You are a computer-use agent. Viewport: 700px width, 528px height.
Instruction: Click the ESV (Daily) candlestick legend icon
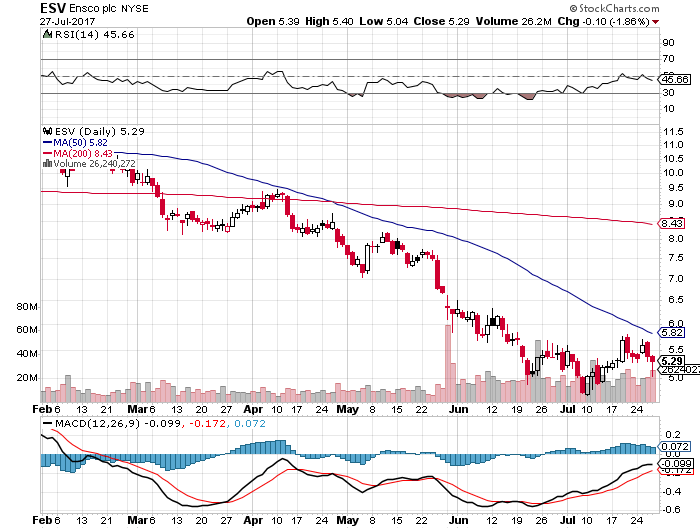pyautogui.click(x=46, y=130)
